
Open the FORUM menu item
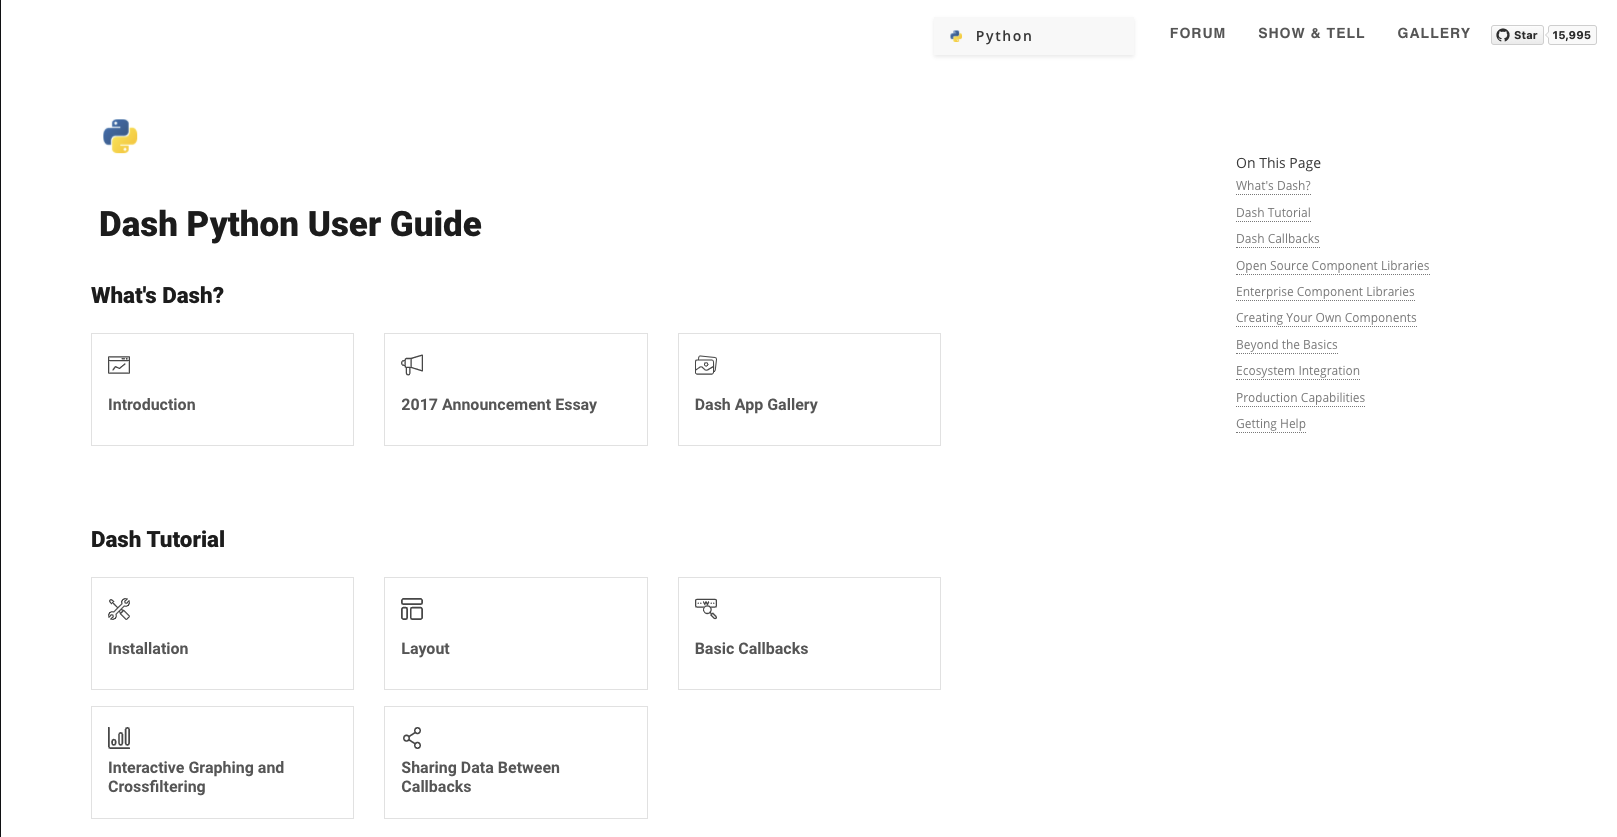[x=1197, y=33]
